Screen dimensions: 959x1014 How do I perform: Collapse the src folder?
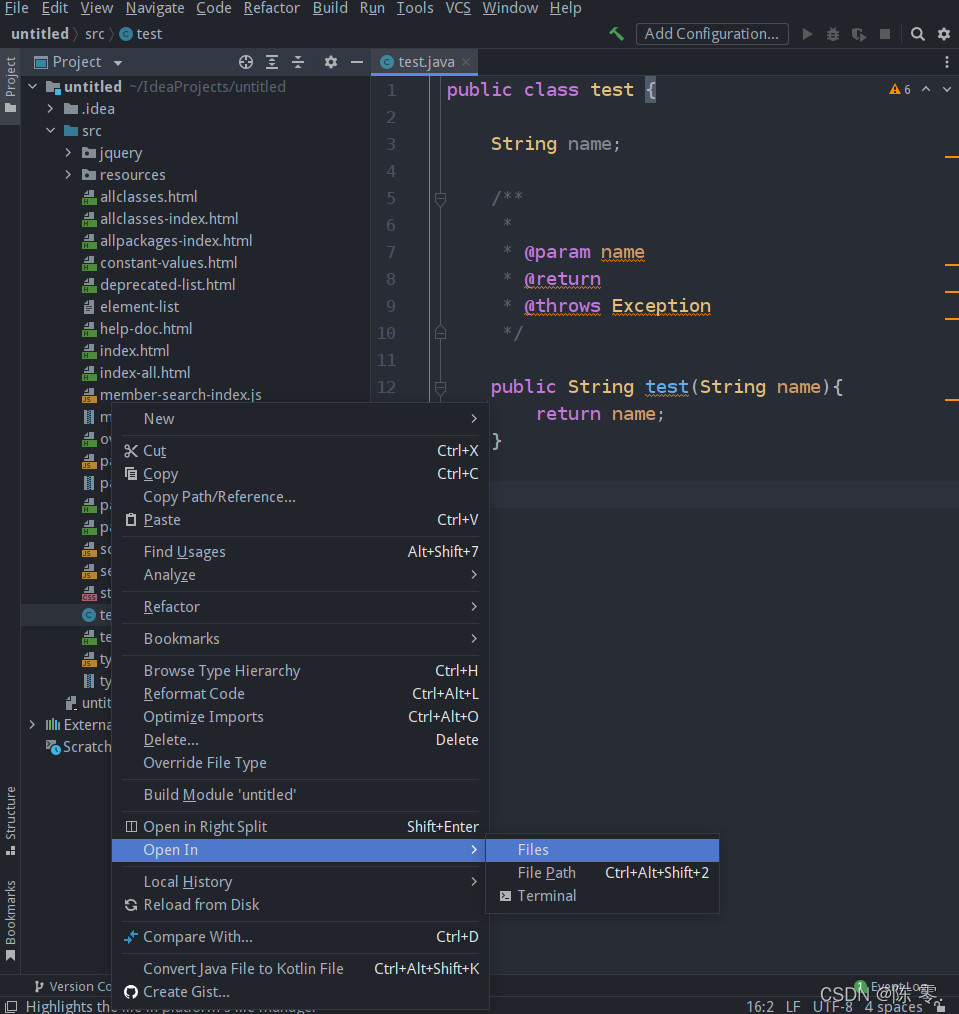click(x=50, y=131)
